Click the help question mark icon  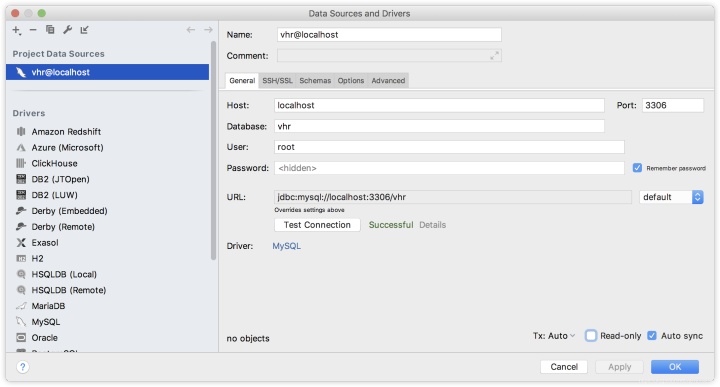(22, 367)
